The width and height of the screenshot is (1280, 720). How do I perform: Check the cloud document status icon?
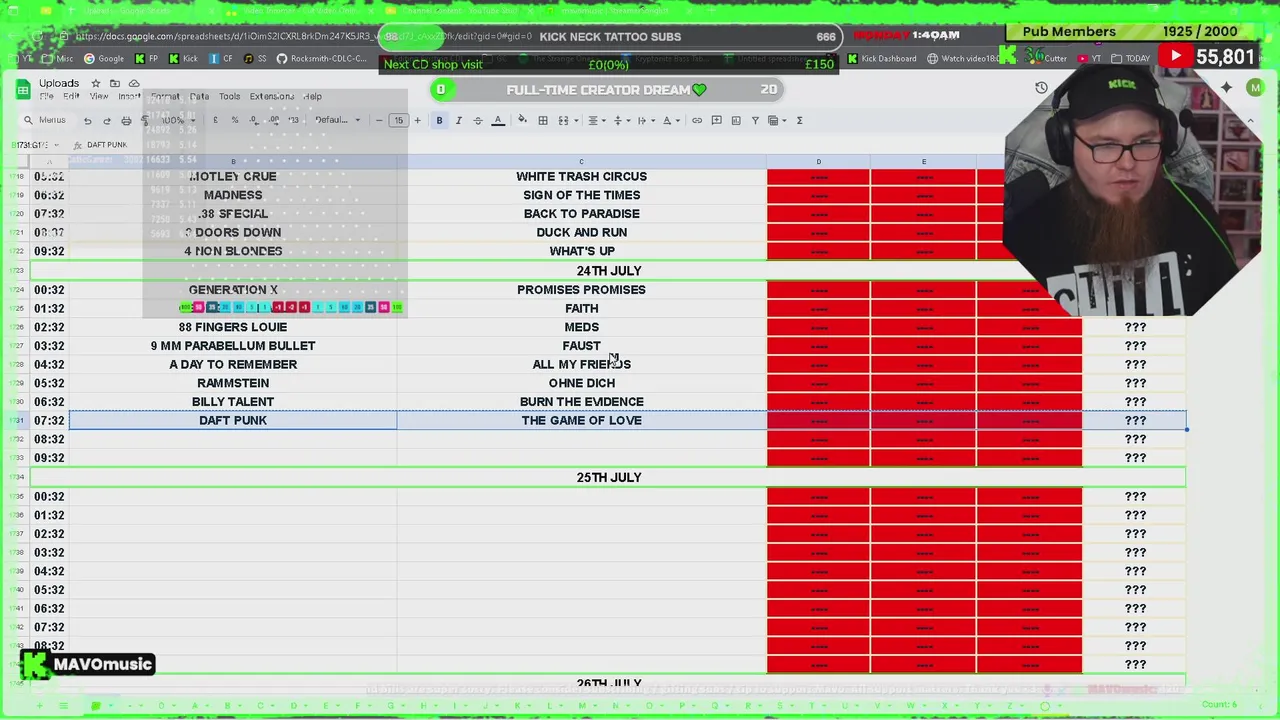pyautogui.click(x=134, y=83)
